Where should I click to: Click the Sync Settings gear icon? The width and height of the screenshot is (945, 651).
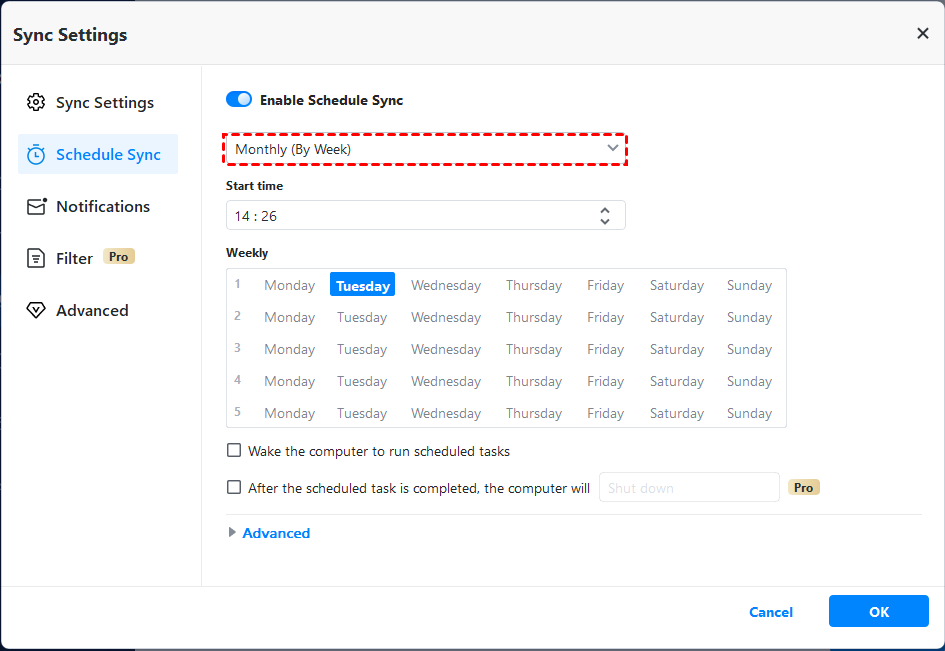(36, 102)
